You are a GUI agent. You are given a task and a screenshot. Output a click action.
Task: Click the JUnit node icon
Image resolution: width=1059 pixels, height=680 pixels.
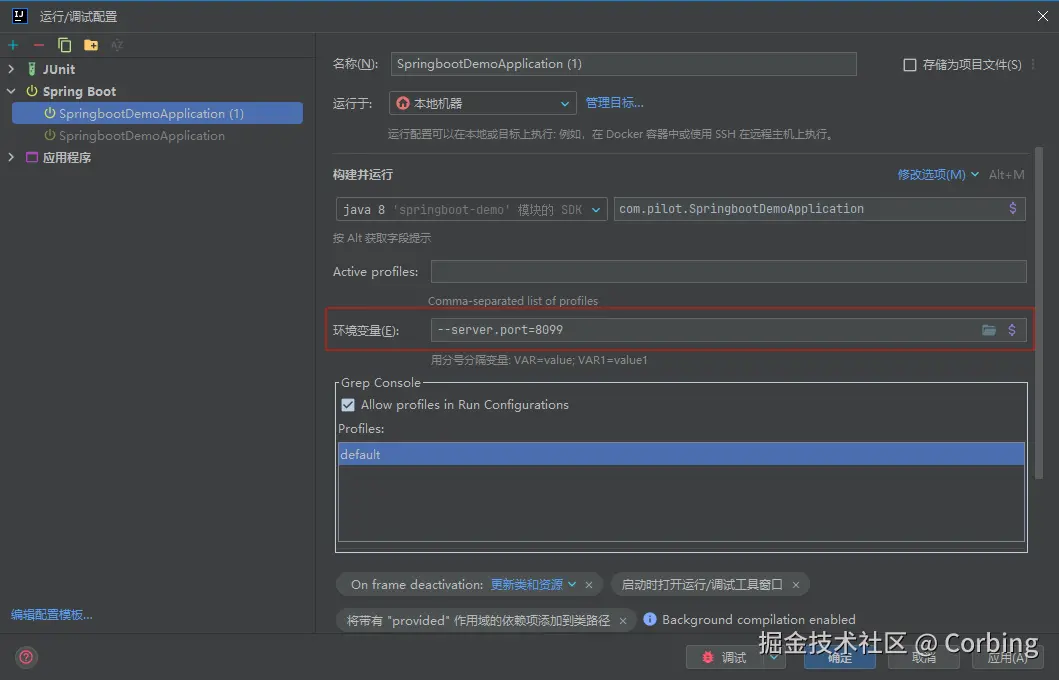click(x=32, y=69)
